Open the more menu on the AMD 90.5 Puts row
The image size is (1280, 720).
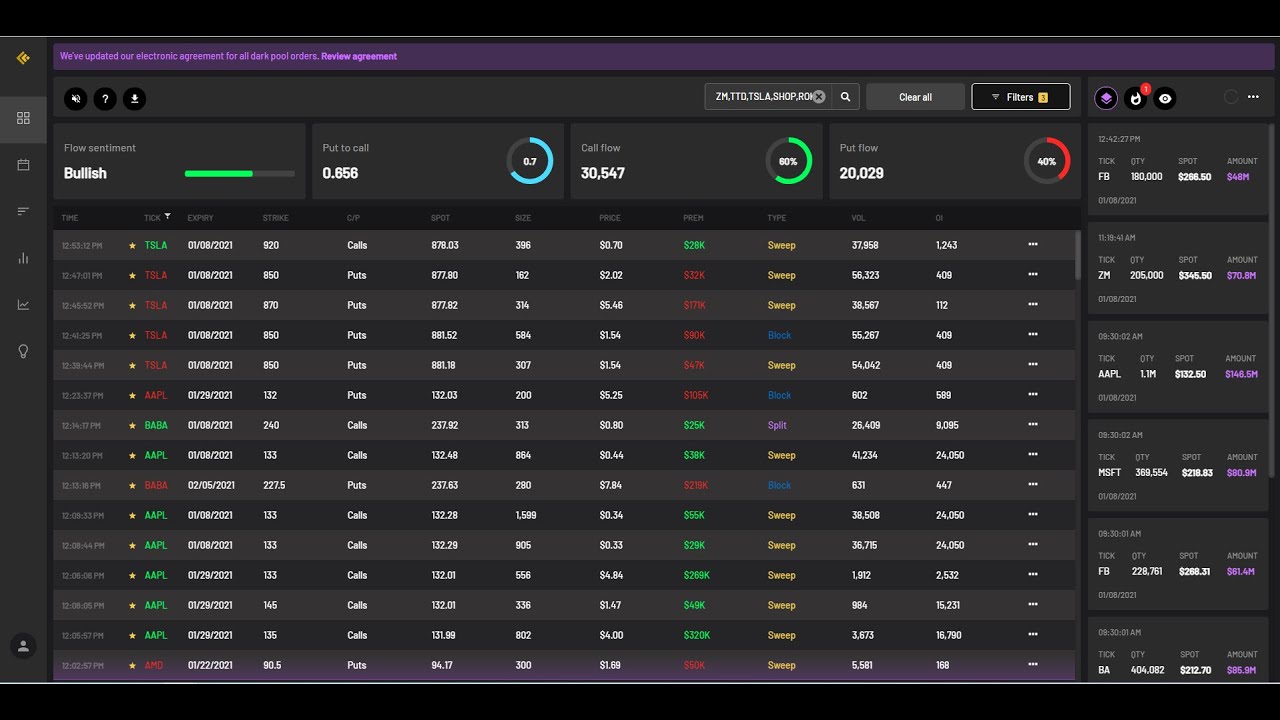coord(1033,665)
